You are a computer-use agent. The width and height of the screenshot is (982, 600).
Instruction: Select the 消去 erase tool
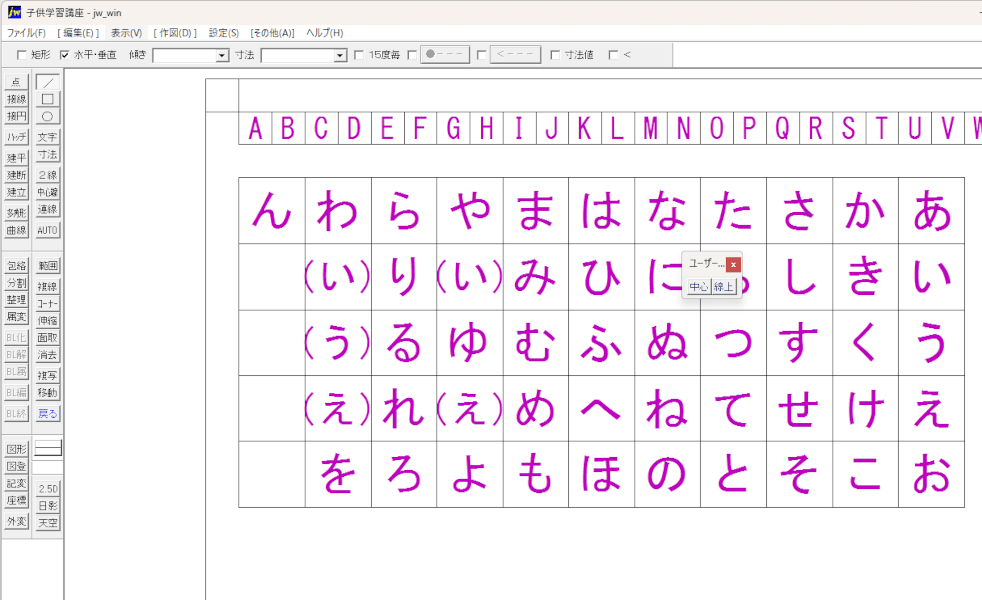pyautogui.click(x=48, y=355)
